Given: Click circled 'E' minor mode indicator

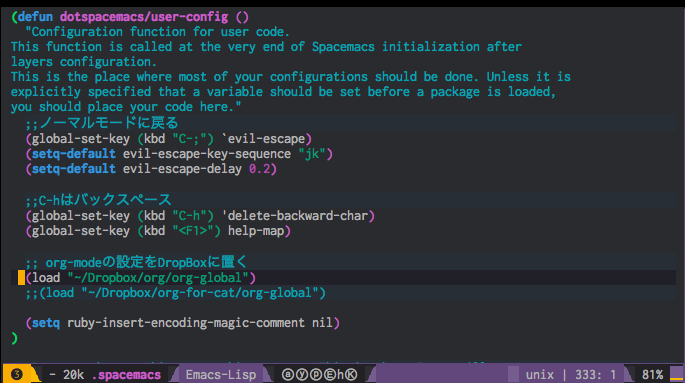Looking at the screenshot, I should point(329,375).
